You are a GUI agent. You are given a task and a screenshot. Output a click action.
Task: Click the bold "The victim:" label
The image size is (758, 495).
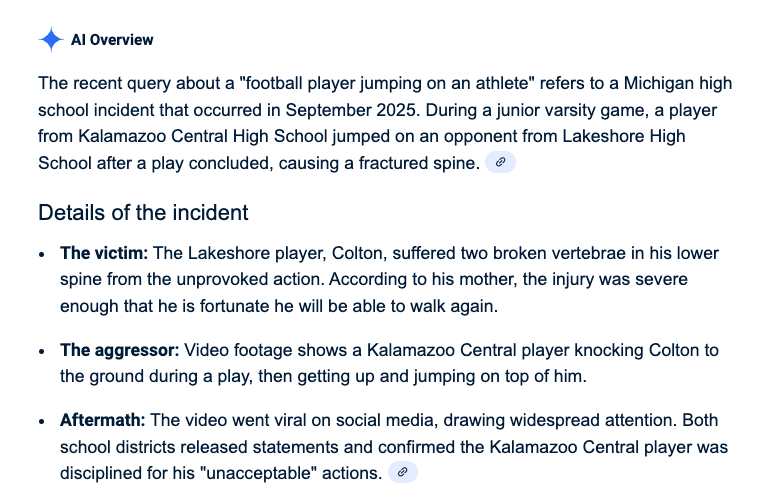(x=104, y=253)
